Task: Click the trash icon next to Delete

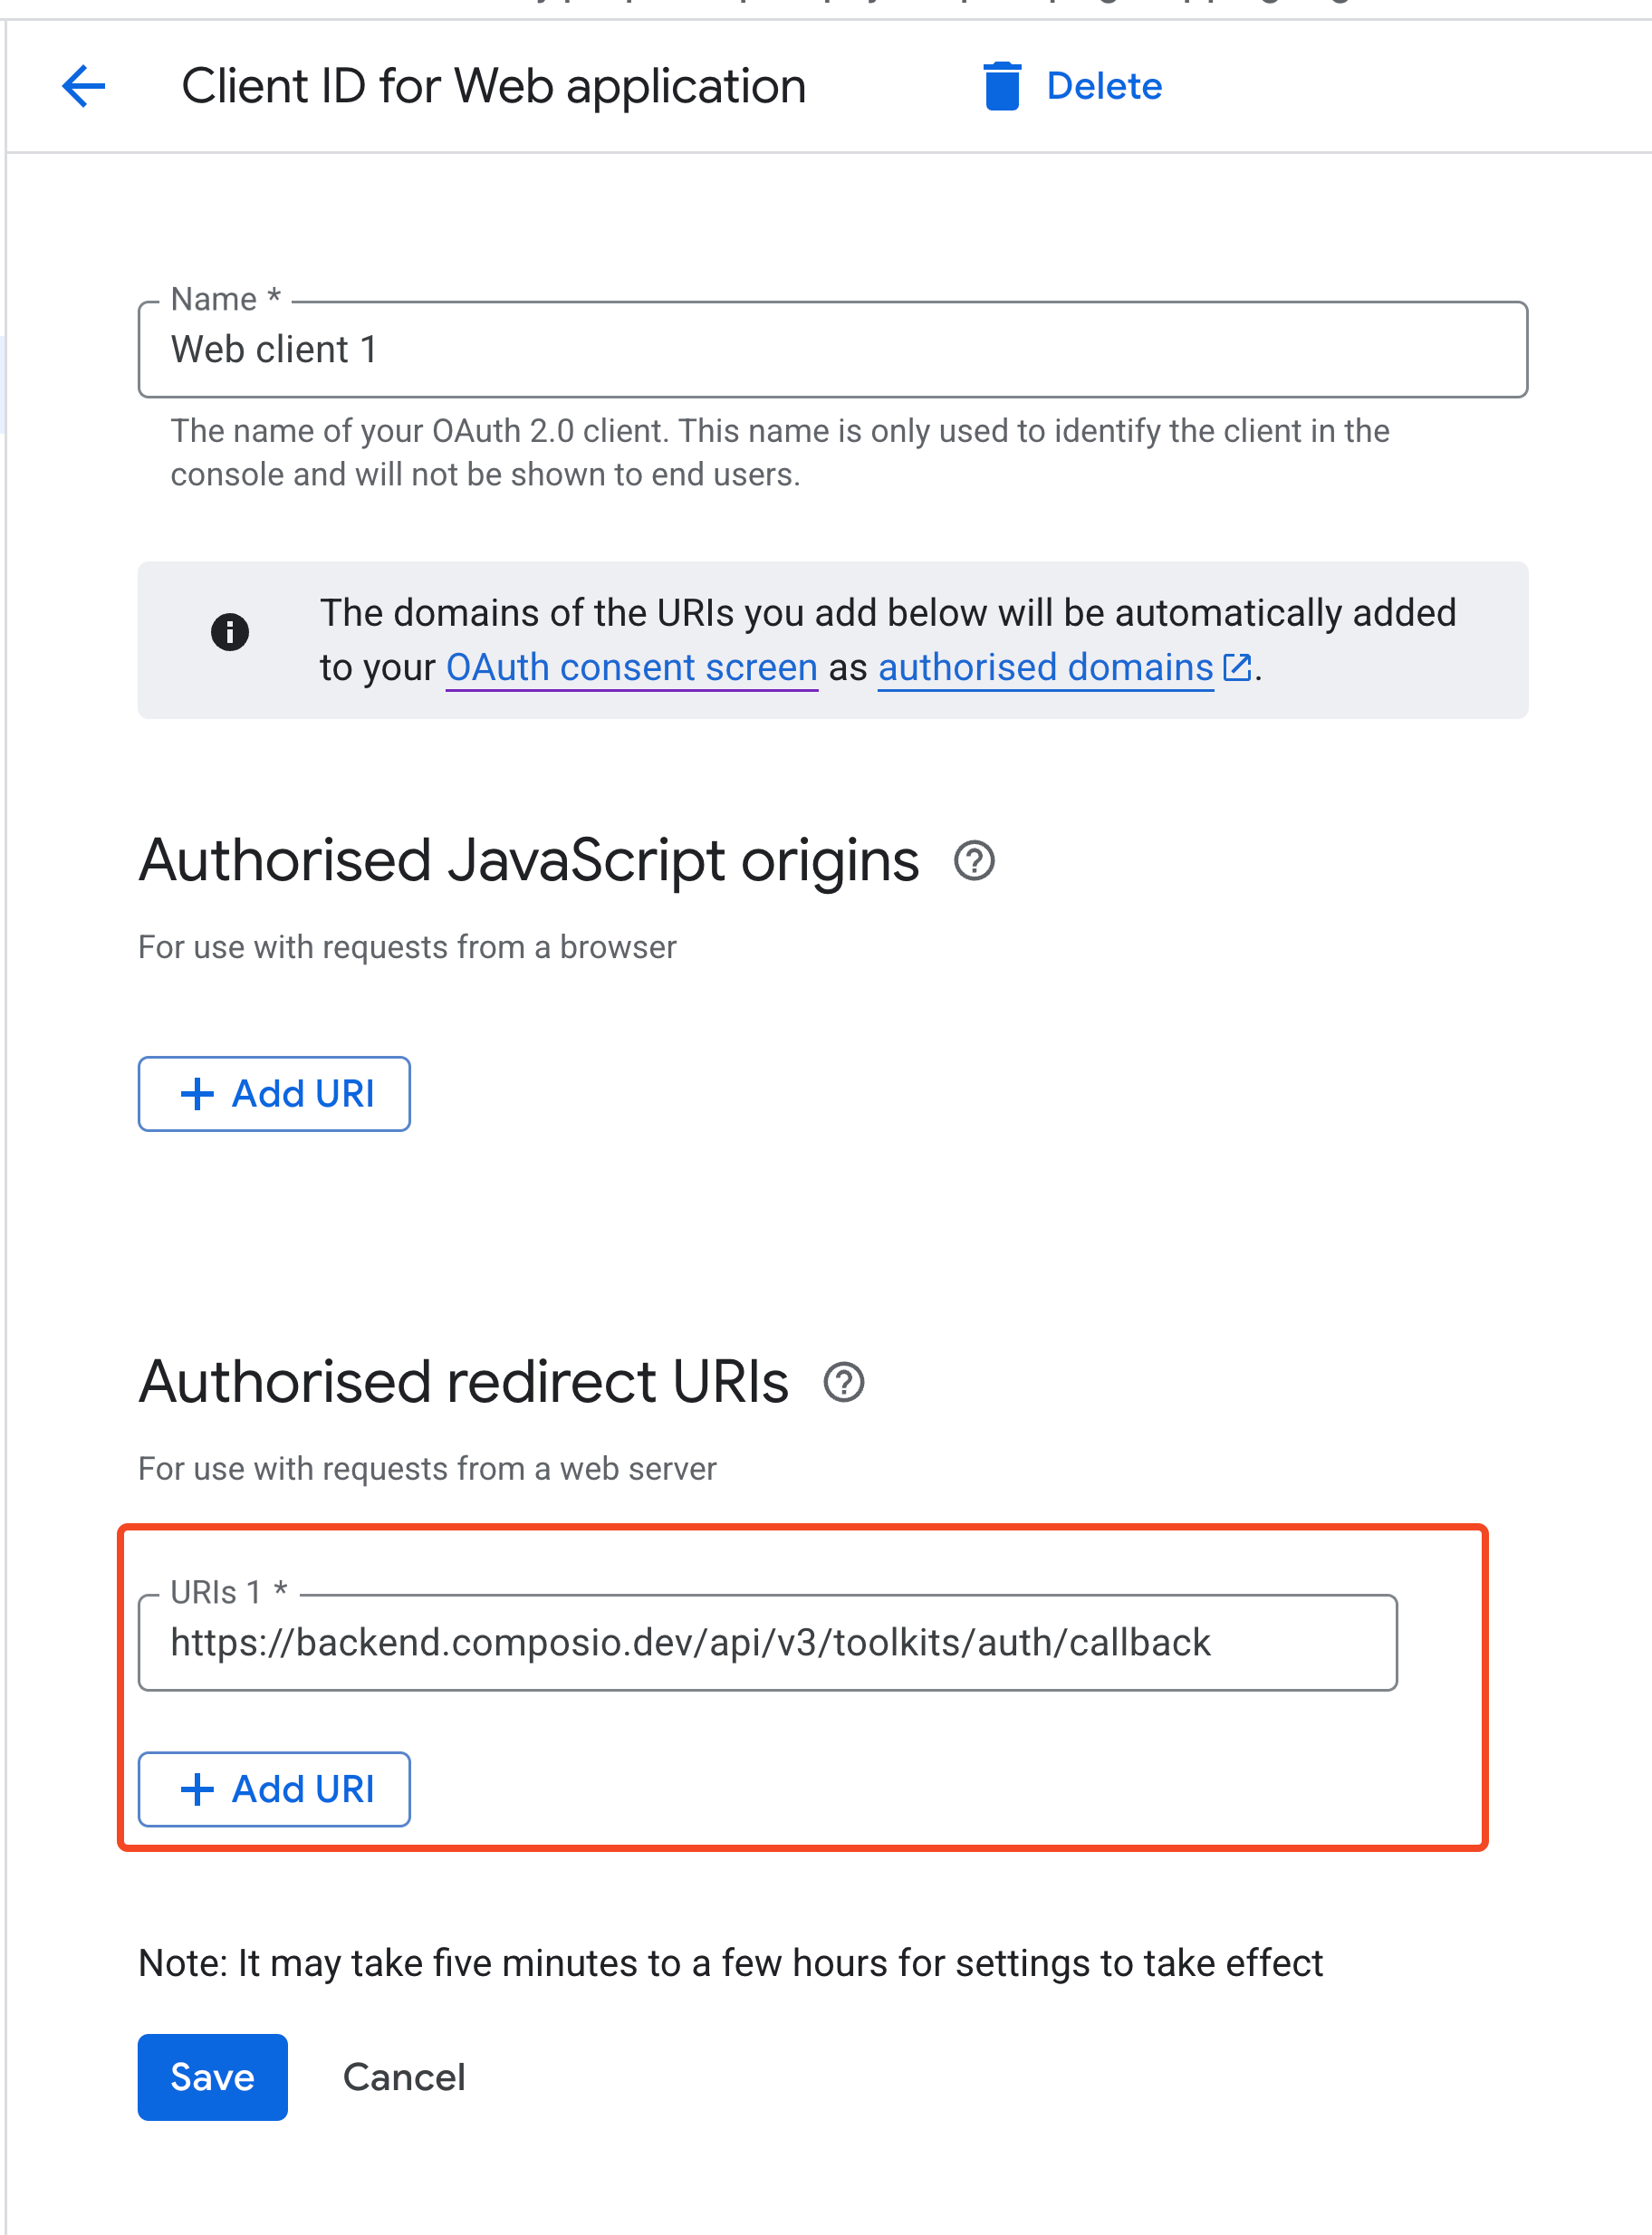Action: coord(1003,86)
